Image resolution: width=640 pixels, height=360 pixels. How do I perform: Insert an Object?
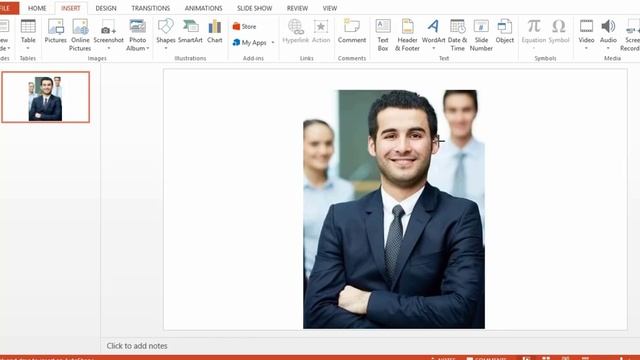click(x=505, y=31)
